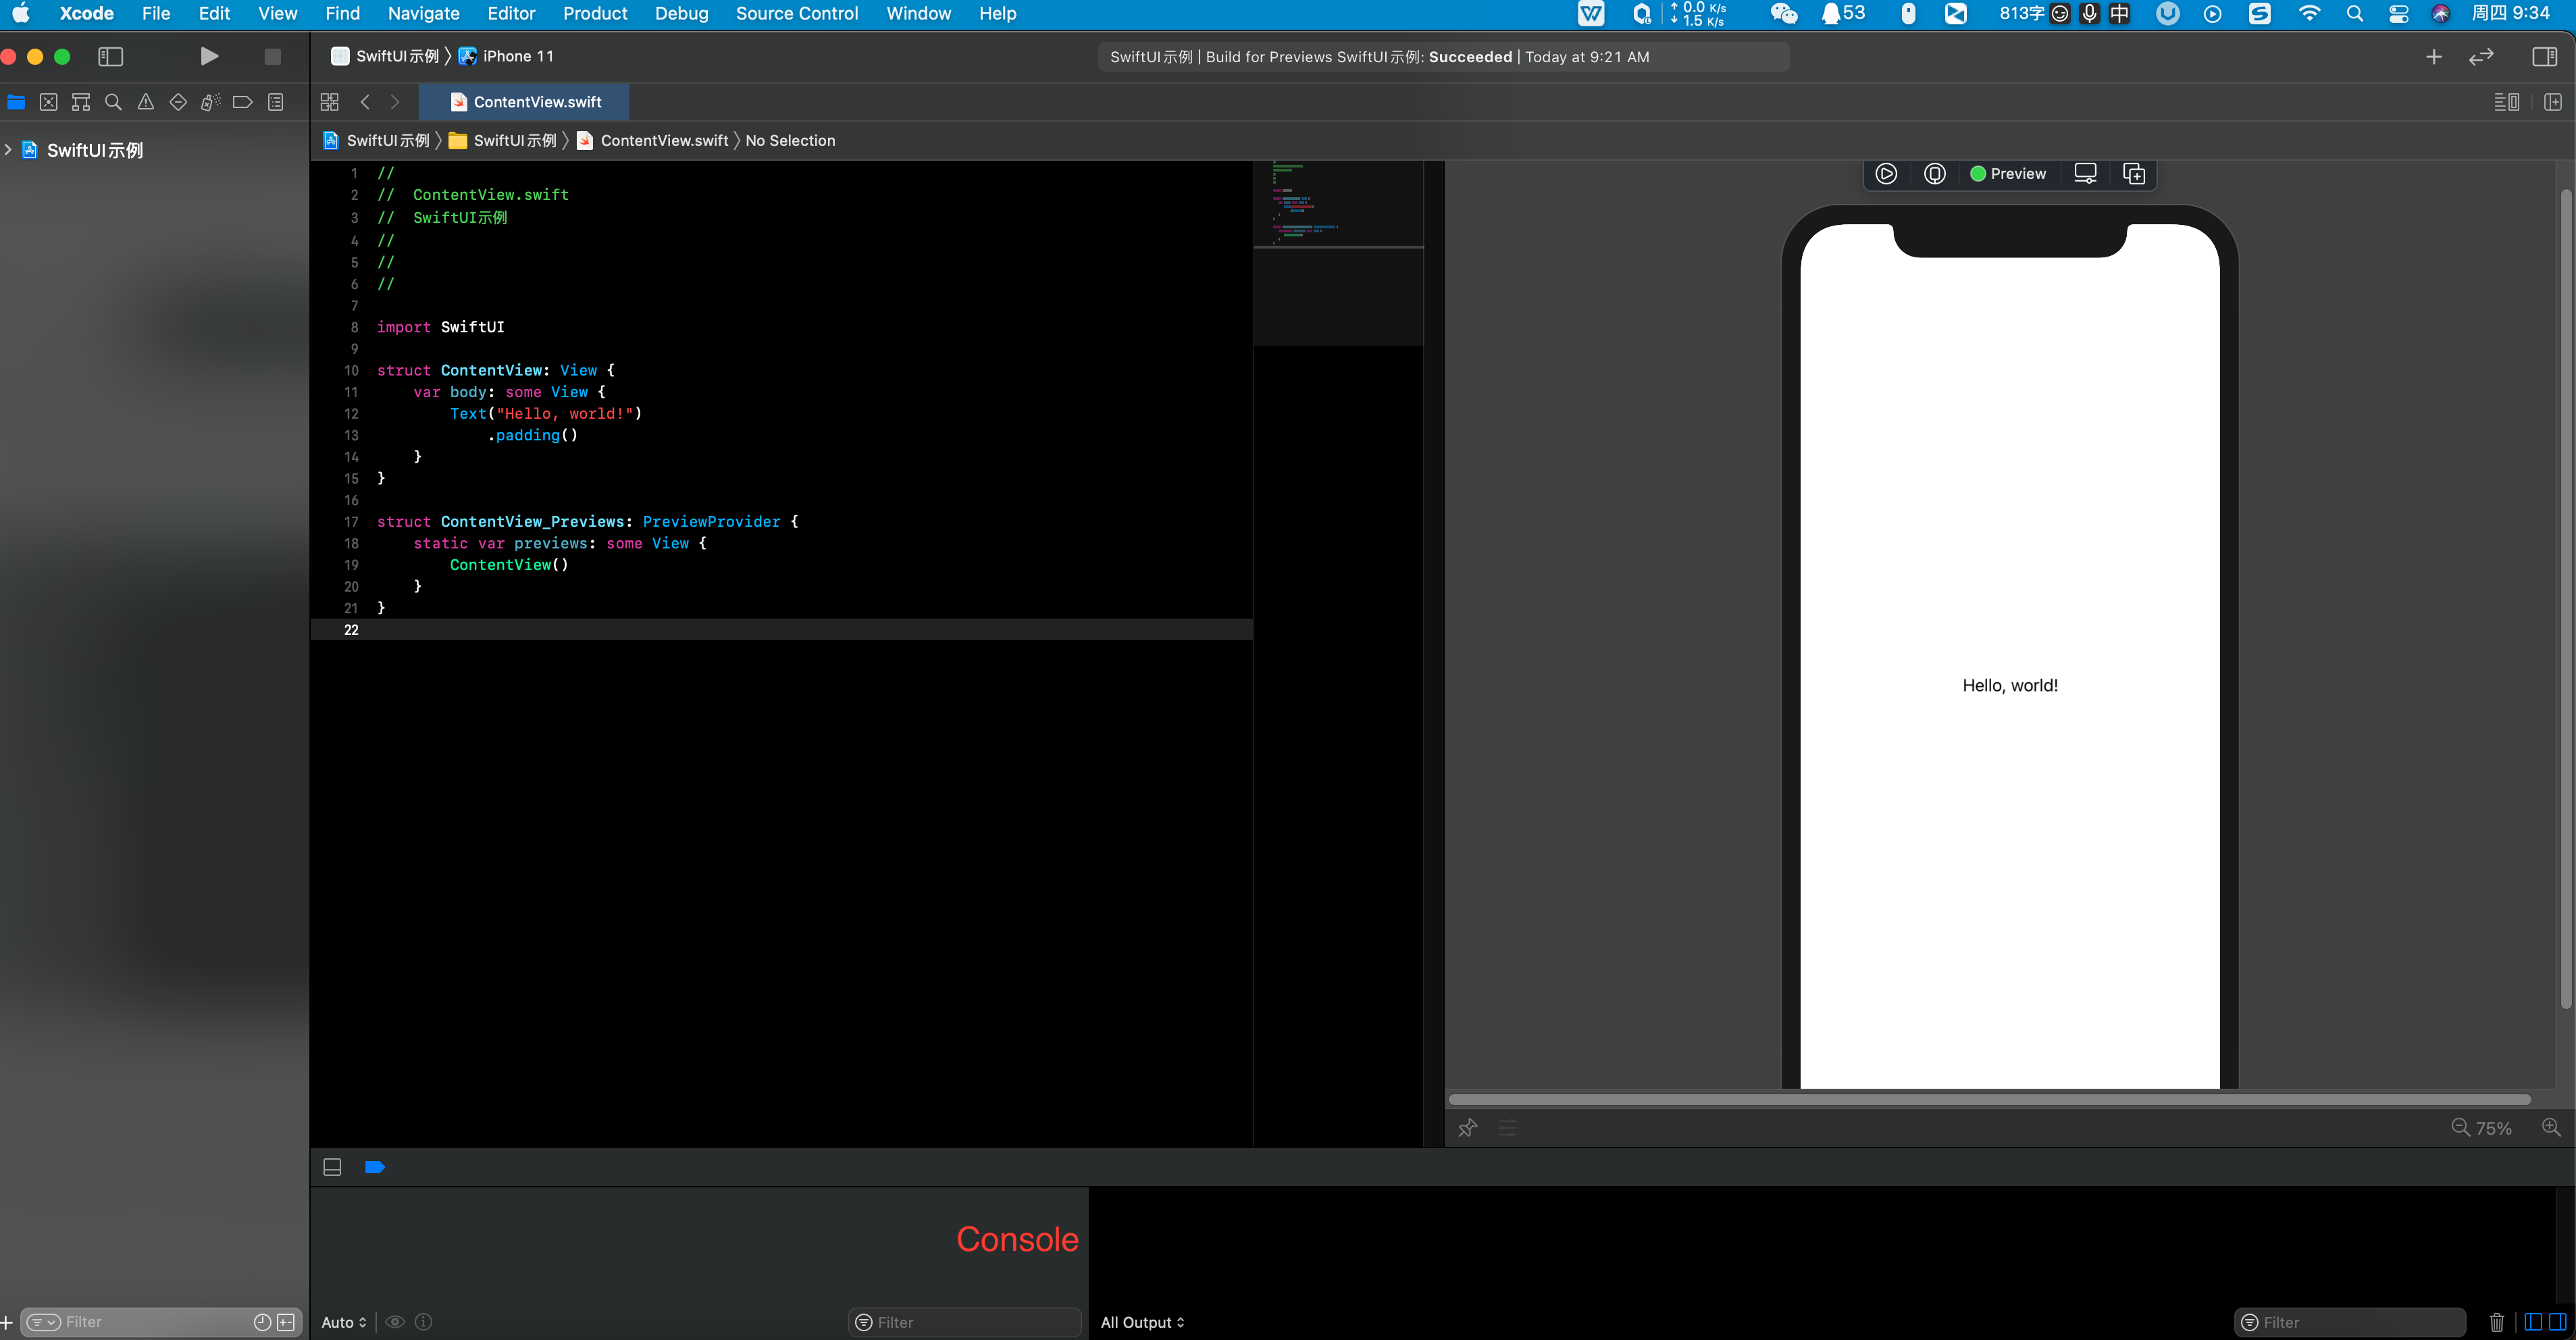Add a new editor pane
The width and height of the screenshot is (2576, 1340).
click(x=2552, y=102)
